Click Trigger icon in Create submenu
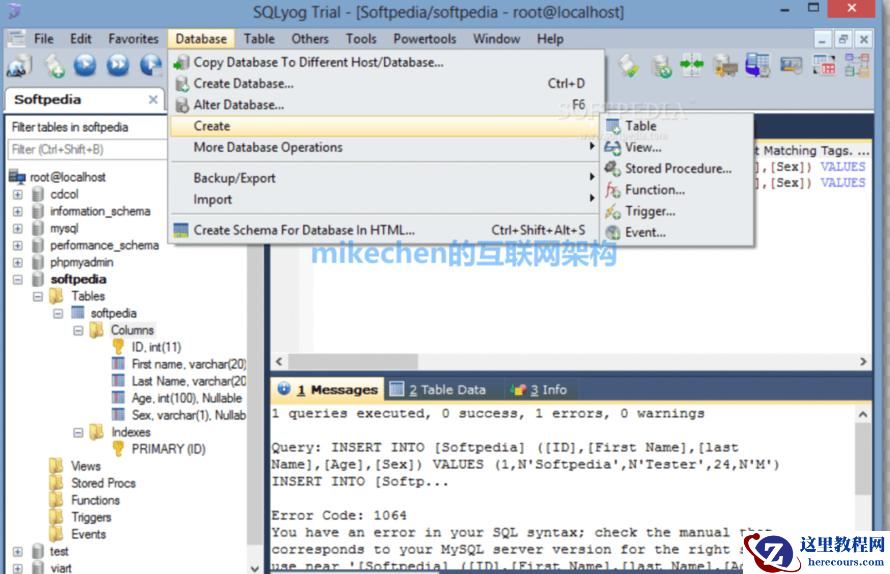890x574 pixels. click(612, 211)
